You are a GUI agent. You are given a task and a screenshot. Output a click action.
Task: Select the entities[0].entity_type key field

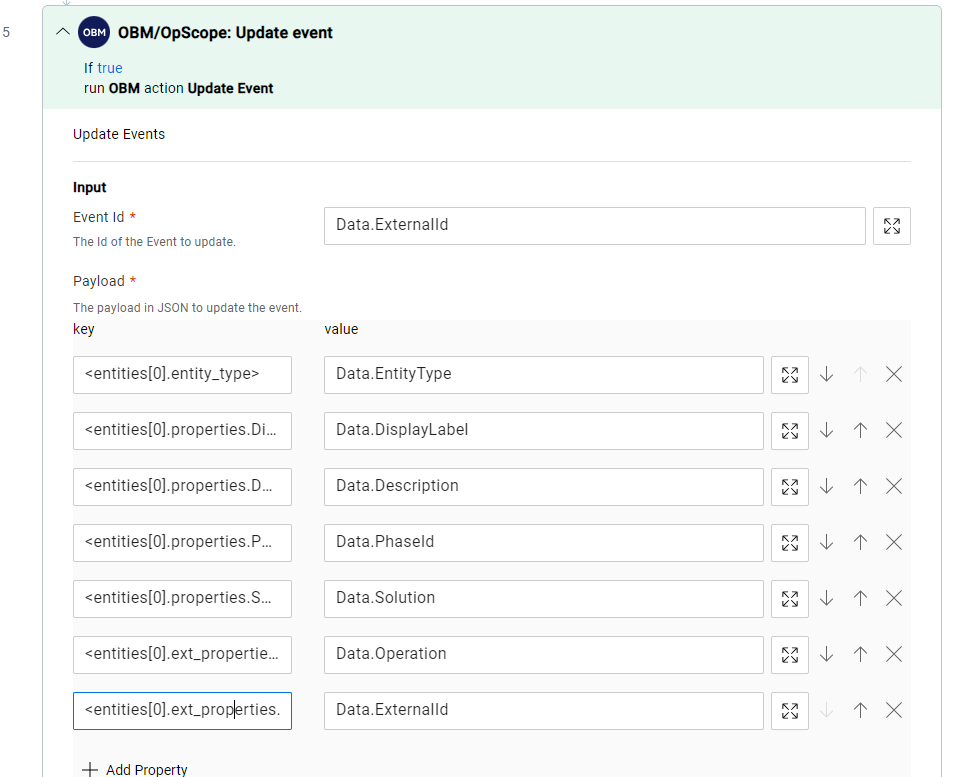pyautogui.click(x=182, y=374)
